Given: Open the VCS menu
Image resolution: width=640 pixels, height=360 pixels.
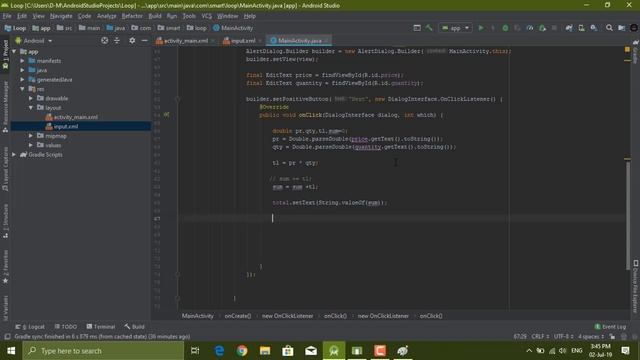Looking at the screenshot, I should 207,16.
